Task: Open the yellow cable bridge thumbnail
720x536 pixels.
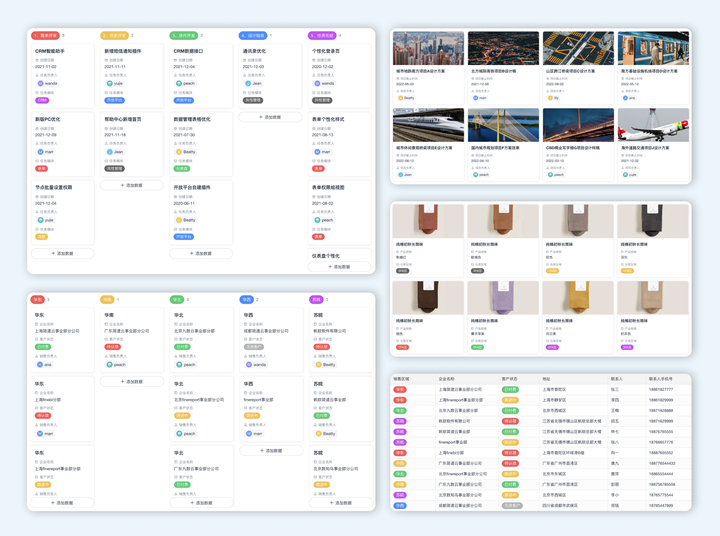Action: (x=503, y=125)
